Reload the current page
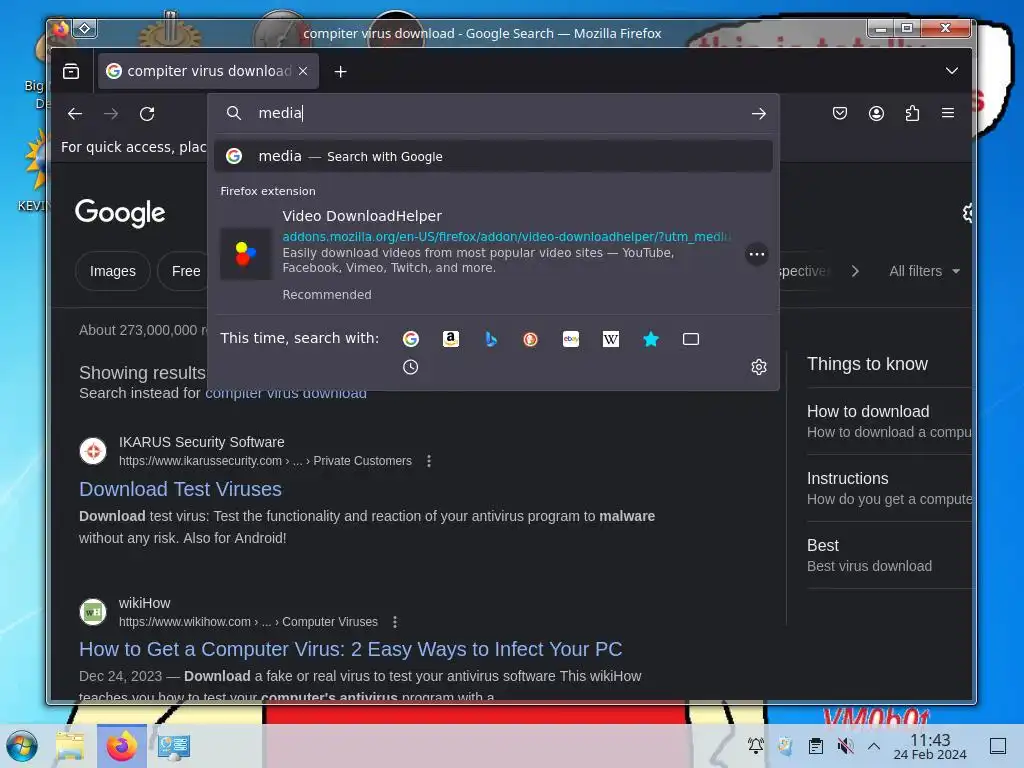The height and width of the screenshot is (768, 1024). 147,114
